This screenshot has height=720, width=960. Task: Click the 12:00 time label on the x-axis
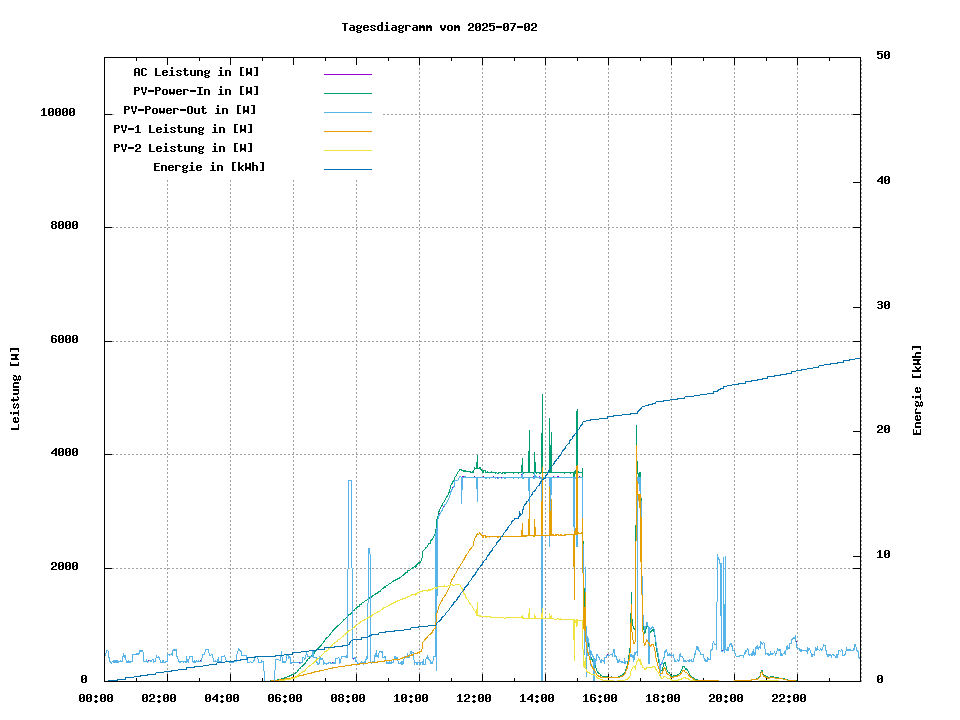pos(474,698)
